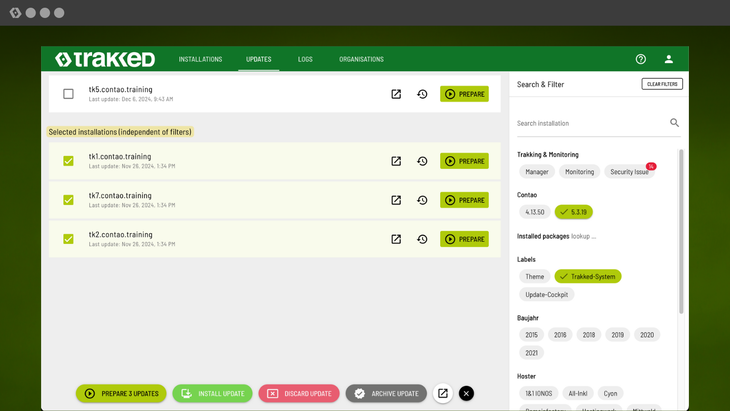Open tk5.contao.training in new window icon
The height and width of the screenshot is (411, 730).
pos(396,94)
